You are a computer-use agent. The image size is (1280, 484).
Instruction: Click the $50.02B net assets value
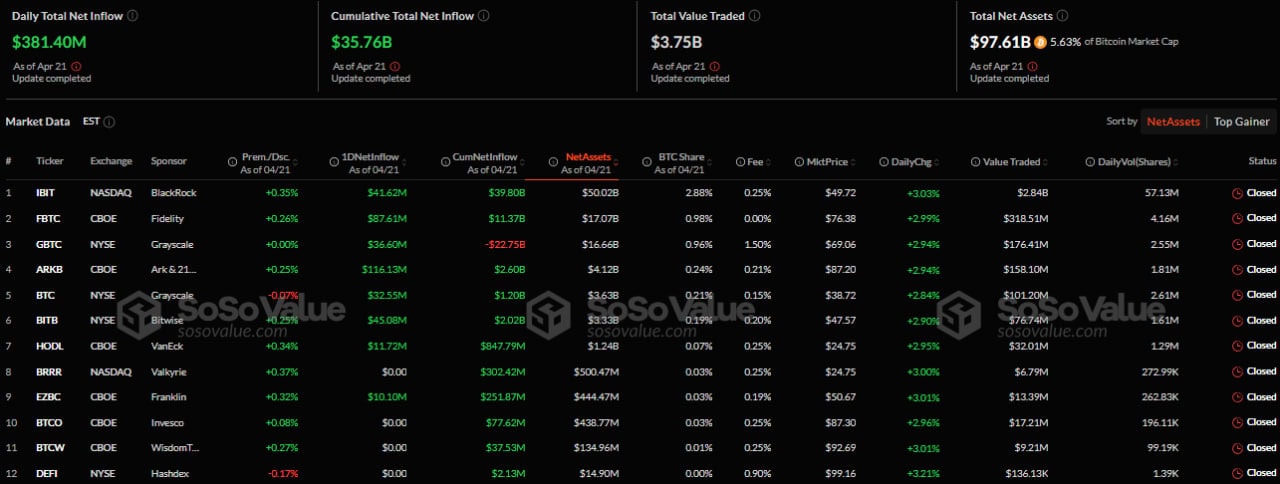coord(600,192)
